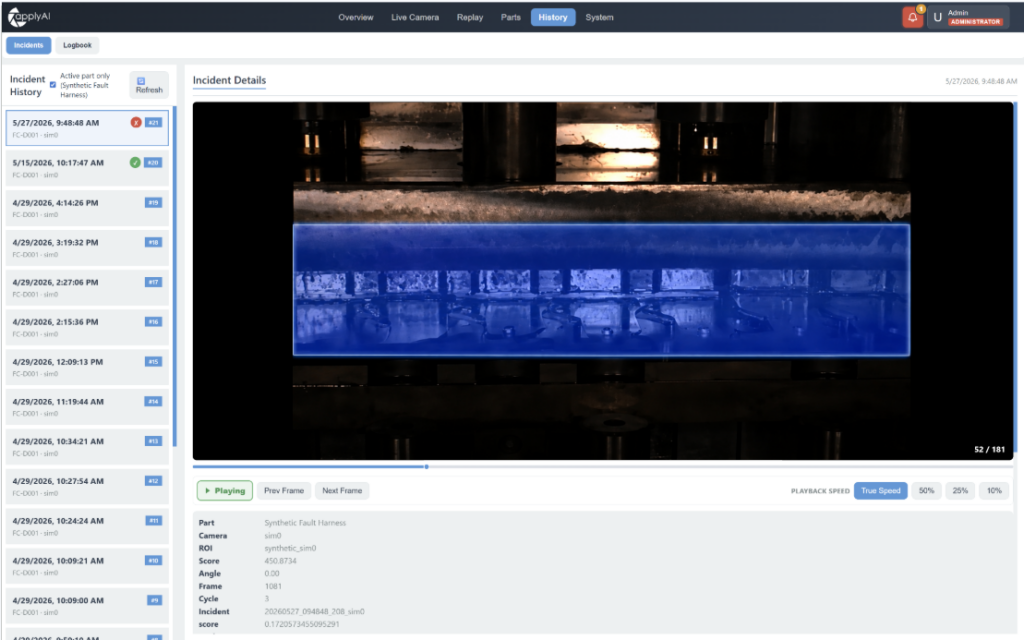Open incident 4/29/2026, 12:09:13 PM
1024x640 pixels.
(87, 367)
